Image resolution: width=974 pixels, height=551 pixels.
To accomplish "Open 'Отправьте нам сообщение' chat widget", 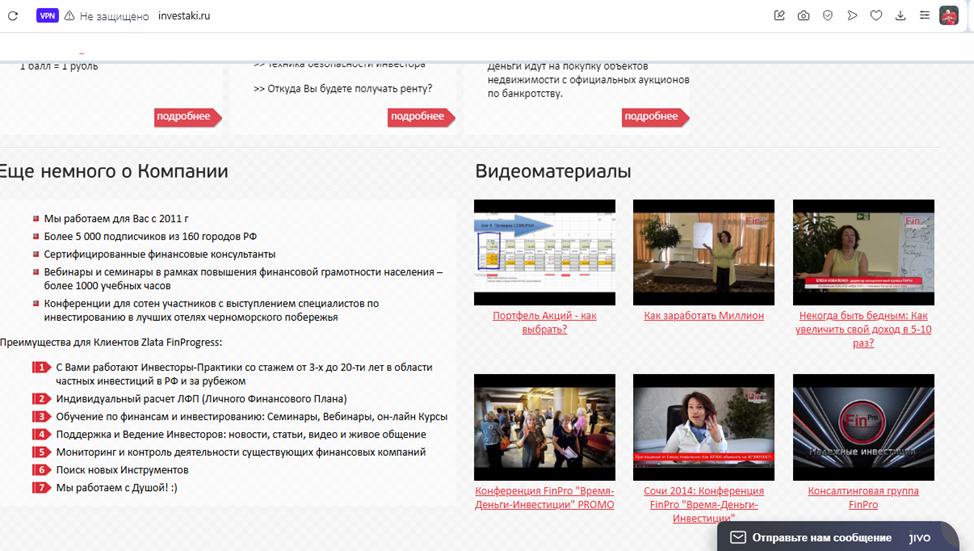I will (x=837, y=537).
